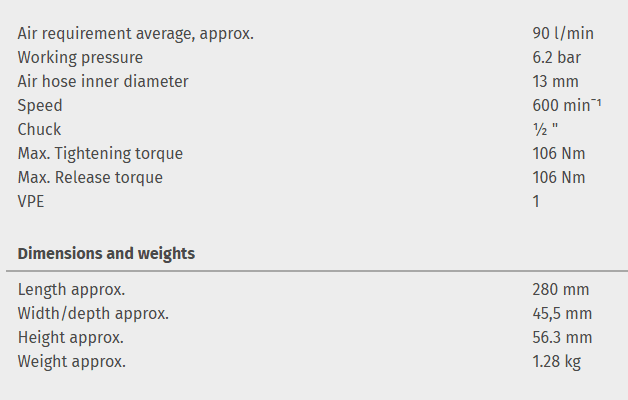
Task: Select the 45,5 mm width value
Action: pyautogui.click(x=562, y=313)
